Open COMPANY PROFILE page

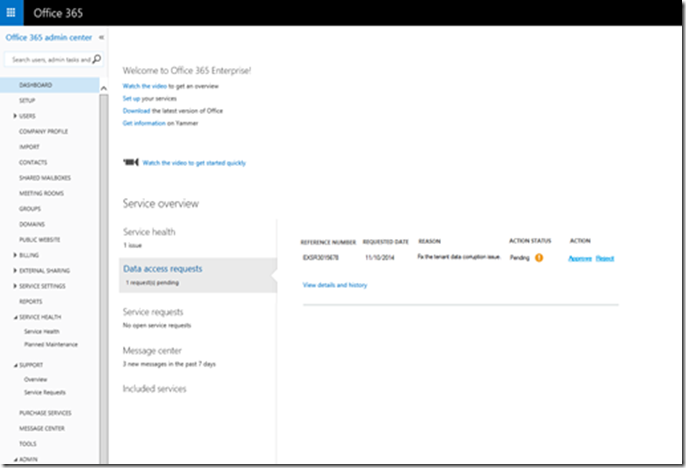pyautogui.click(x=43, y=131)
